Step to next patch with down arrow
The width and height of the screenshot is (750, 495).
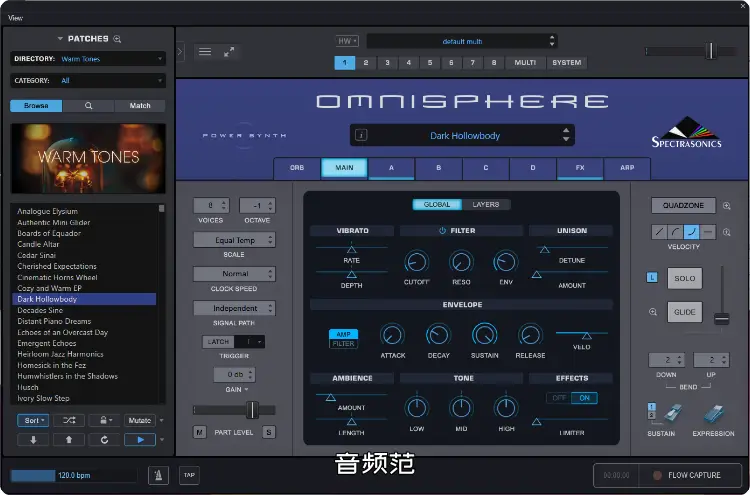coord(33,440)
